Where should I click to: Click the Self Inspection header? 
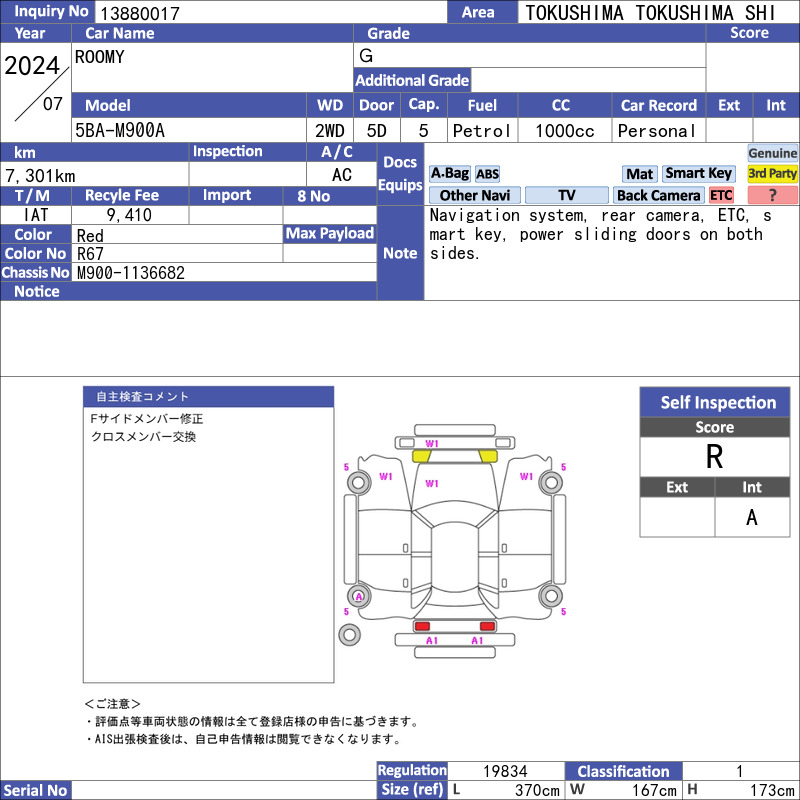tap(715, 402)
